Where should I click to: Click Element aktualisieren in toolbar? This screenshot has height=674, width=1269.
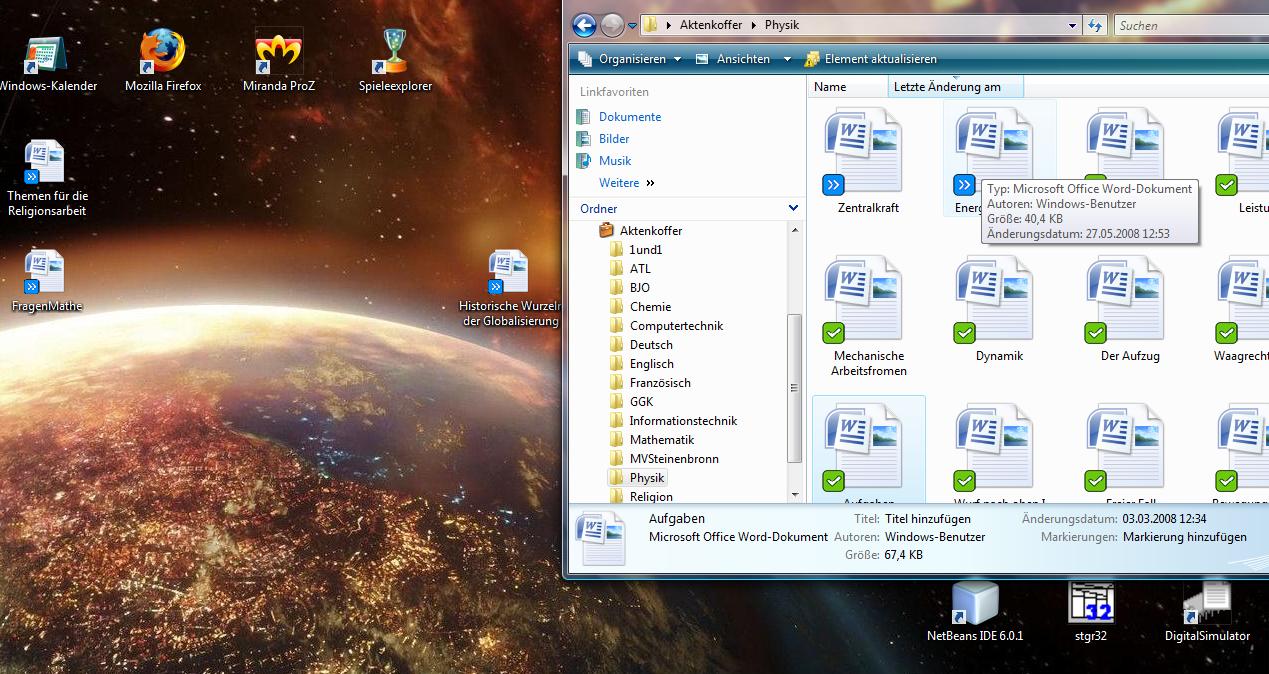pos(870,59)
